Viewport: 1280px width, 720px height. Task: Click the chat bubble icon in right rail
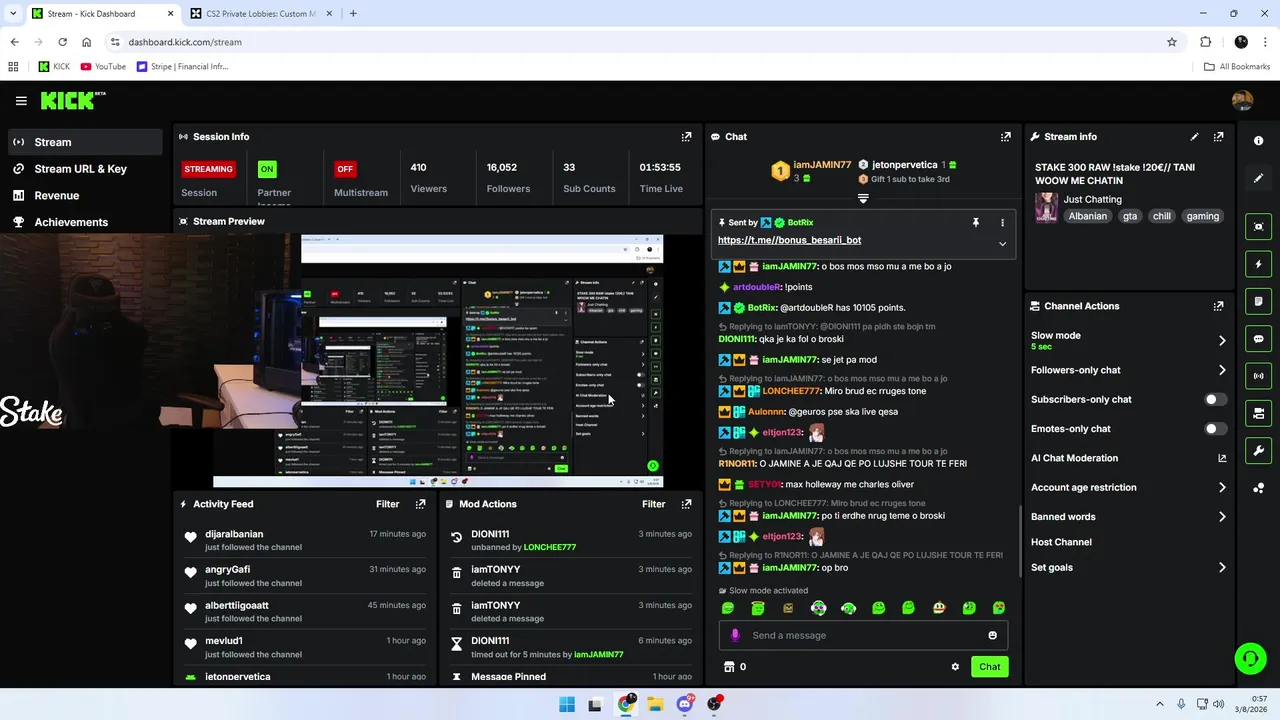coord(1258,339)
